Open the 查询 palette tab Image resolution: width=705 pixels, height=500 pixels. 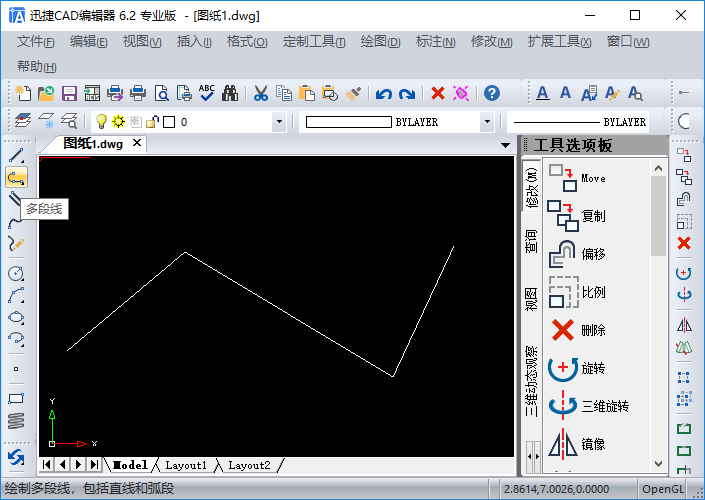pos(531,241)
